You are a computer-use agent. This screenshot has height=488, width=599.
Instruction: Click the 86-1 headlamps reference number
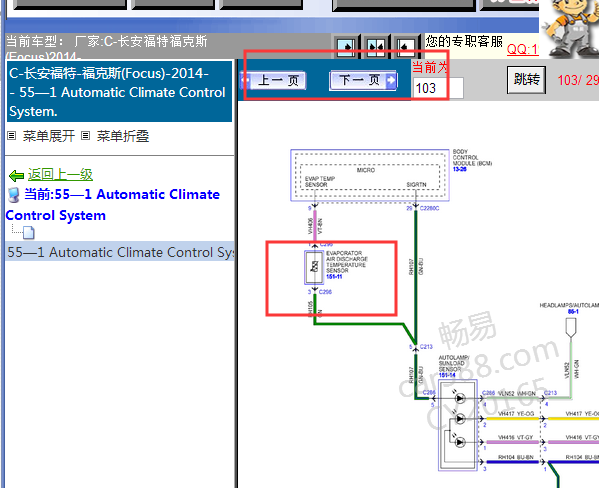coord(573,312)
